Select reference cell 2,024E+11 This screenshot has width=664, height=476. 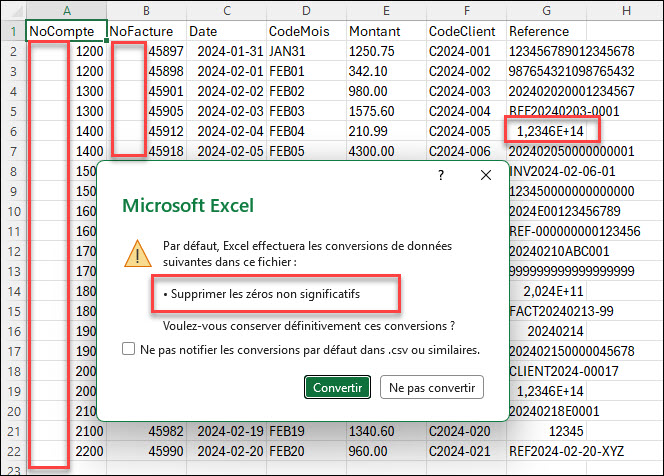tap(548, 291)
